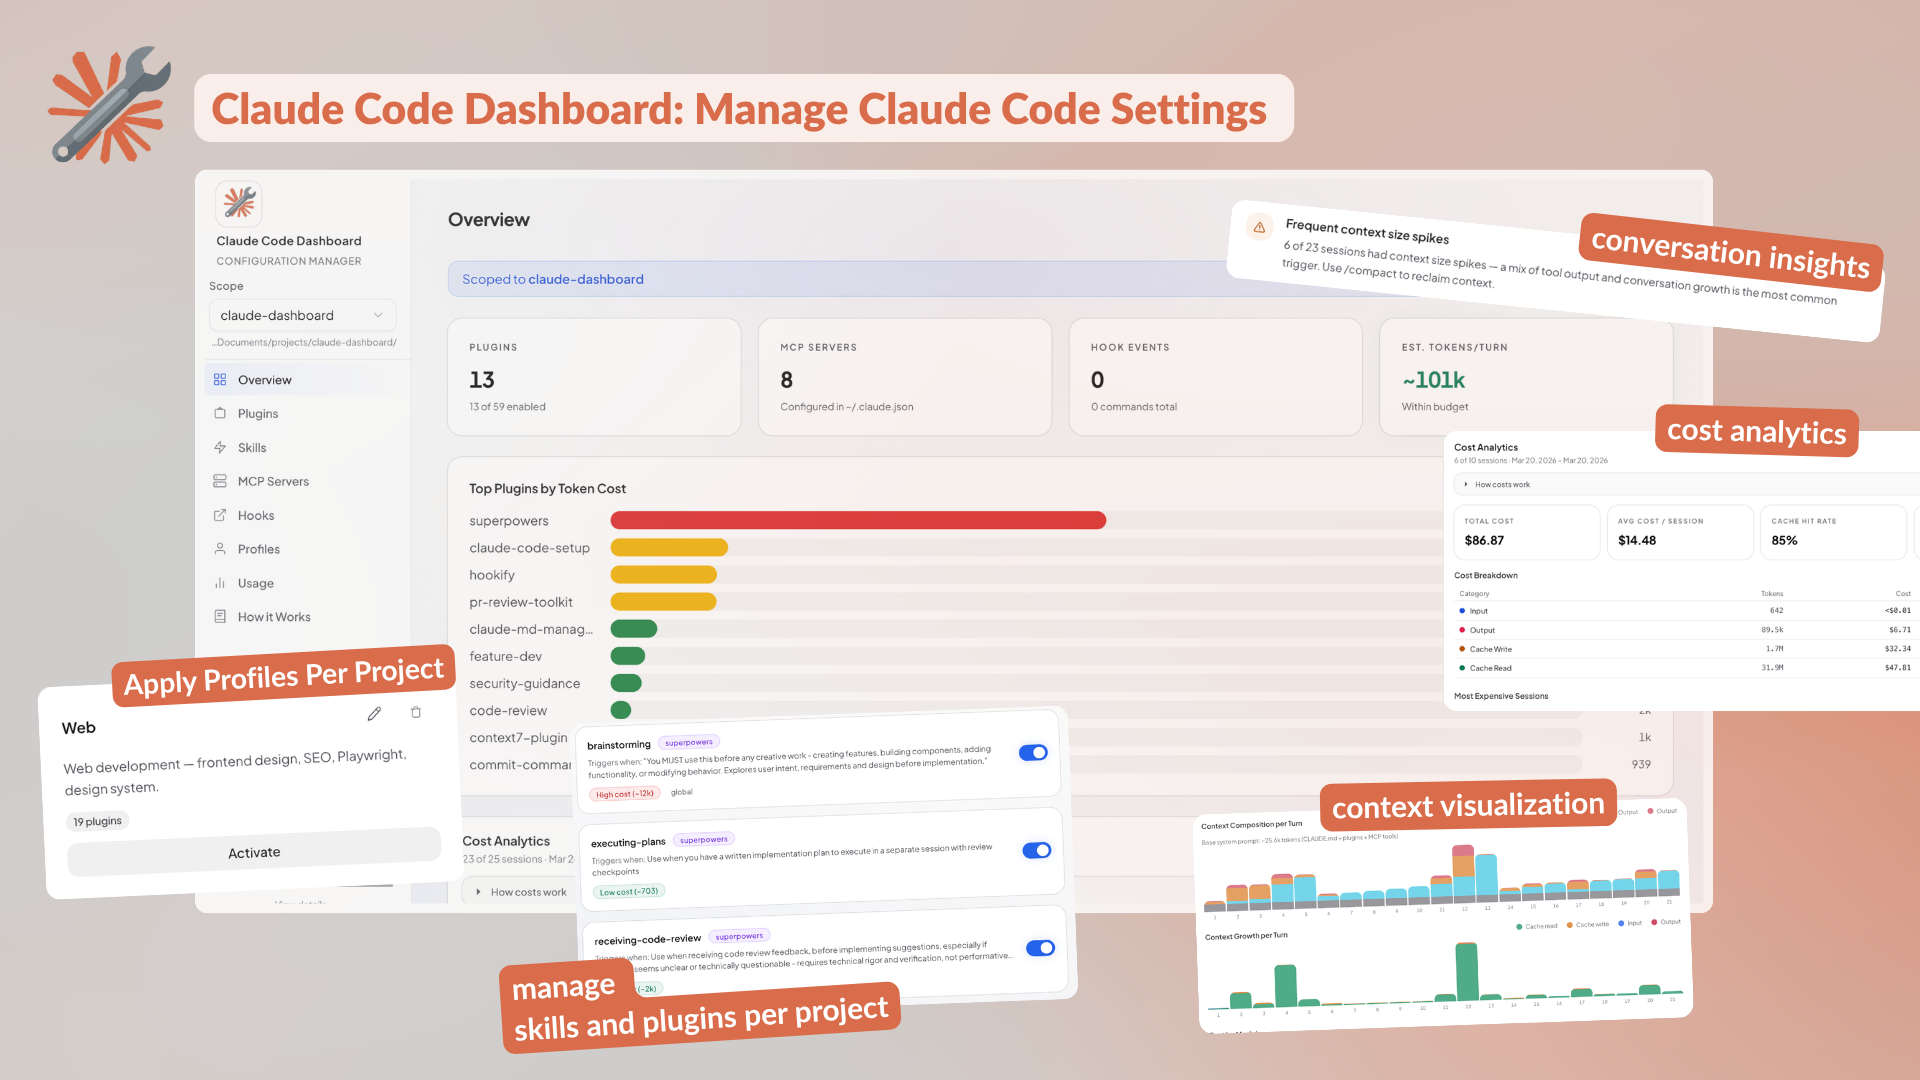Click the Claude Code Dashboard logo icon in sidebar

coord(239,203)
